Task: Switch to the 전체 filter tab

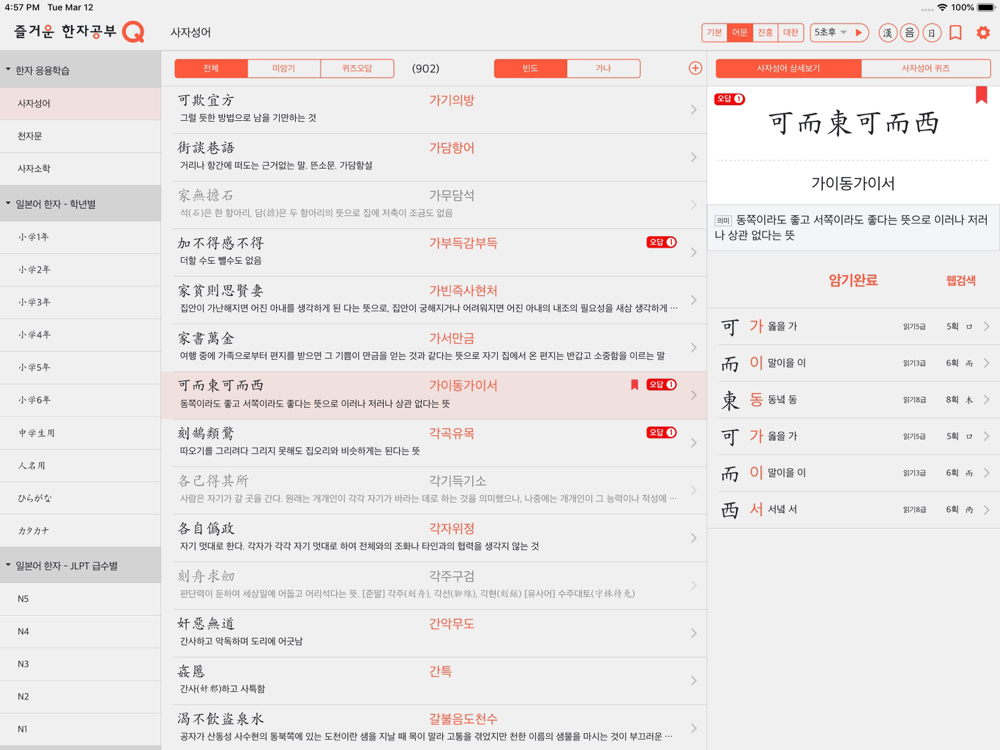Action: click(211, 68)
